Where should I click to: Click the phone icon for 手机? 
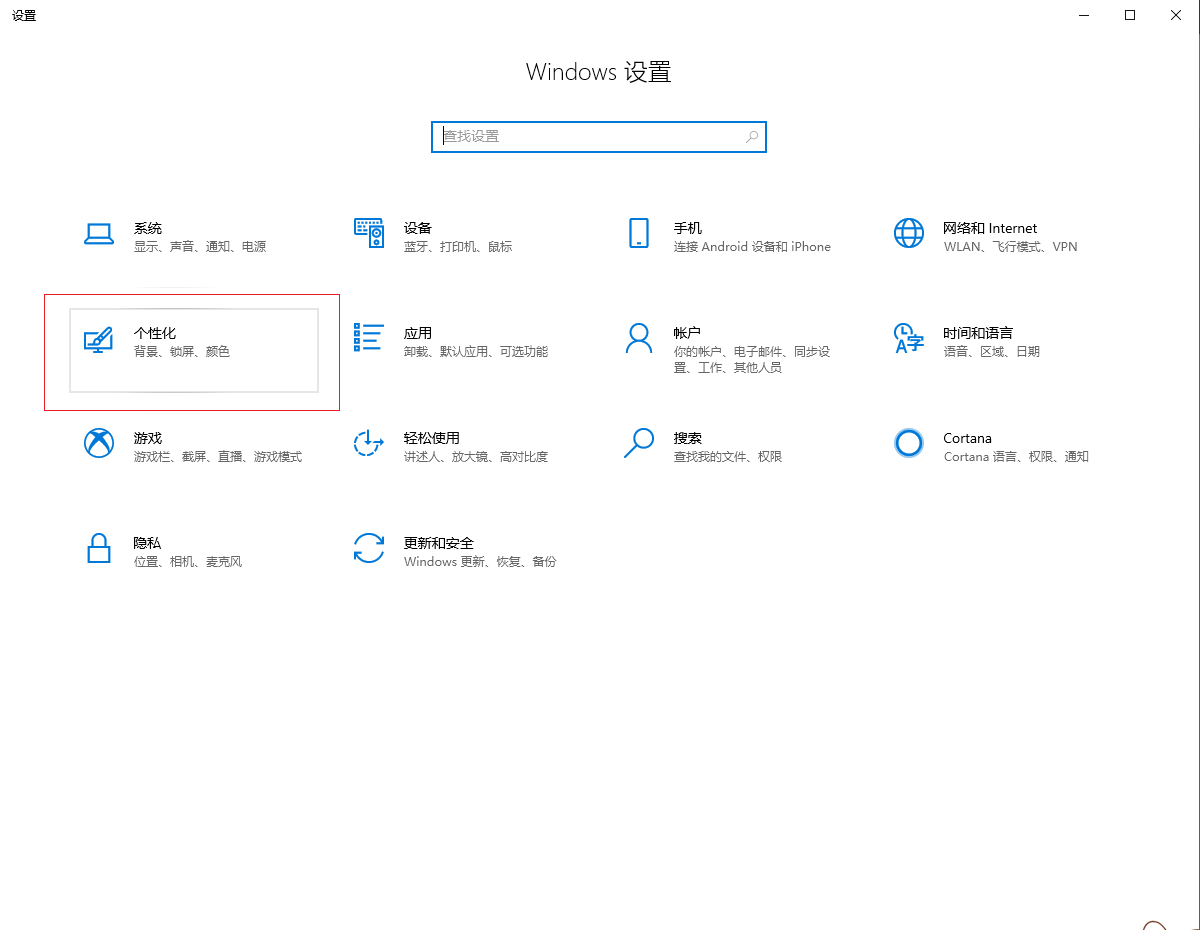click(638, 233)
